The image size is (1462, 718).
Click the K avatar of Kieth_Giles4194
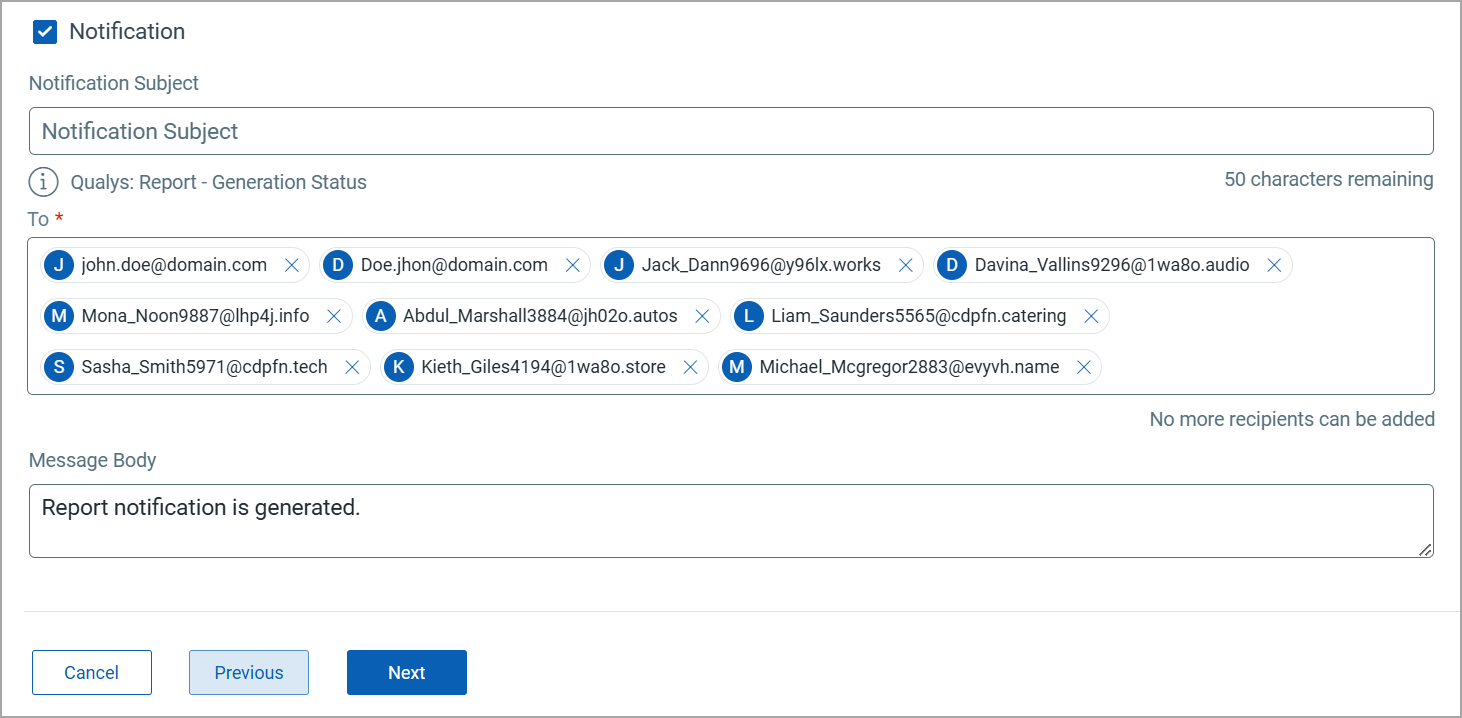click(398, 367)
